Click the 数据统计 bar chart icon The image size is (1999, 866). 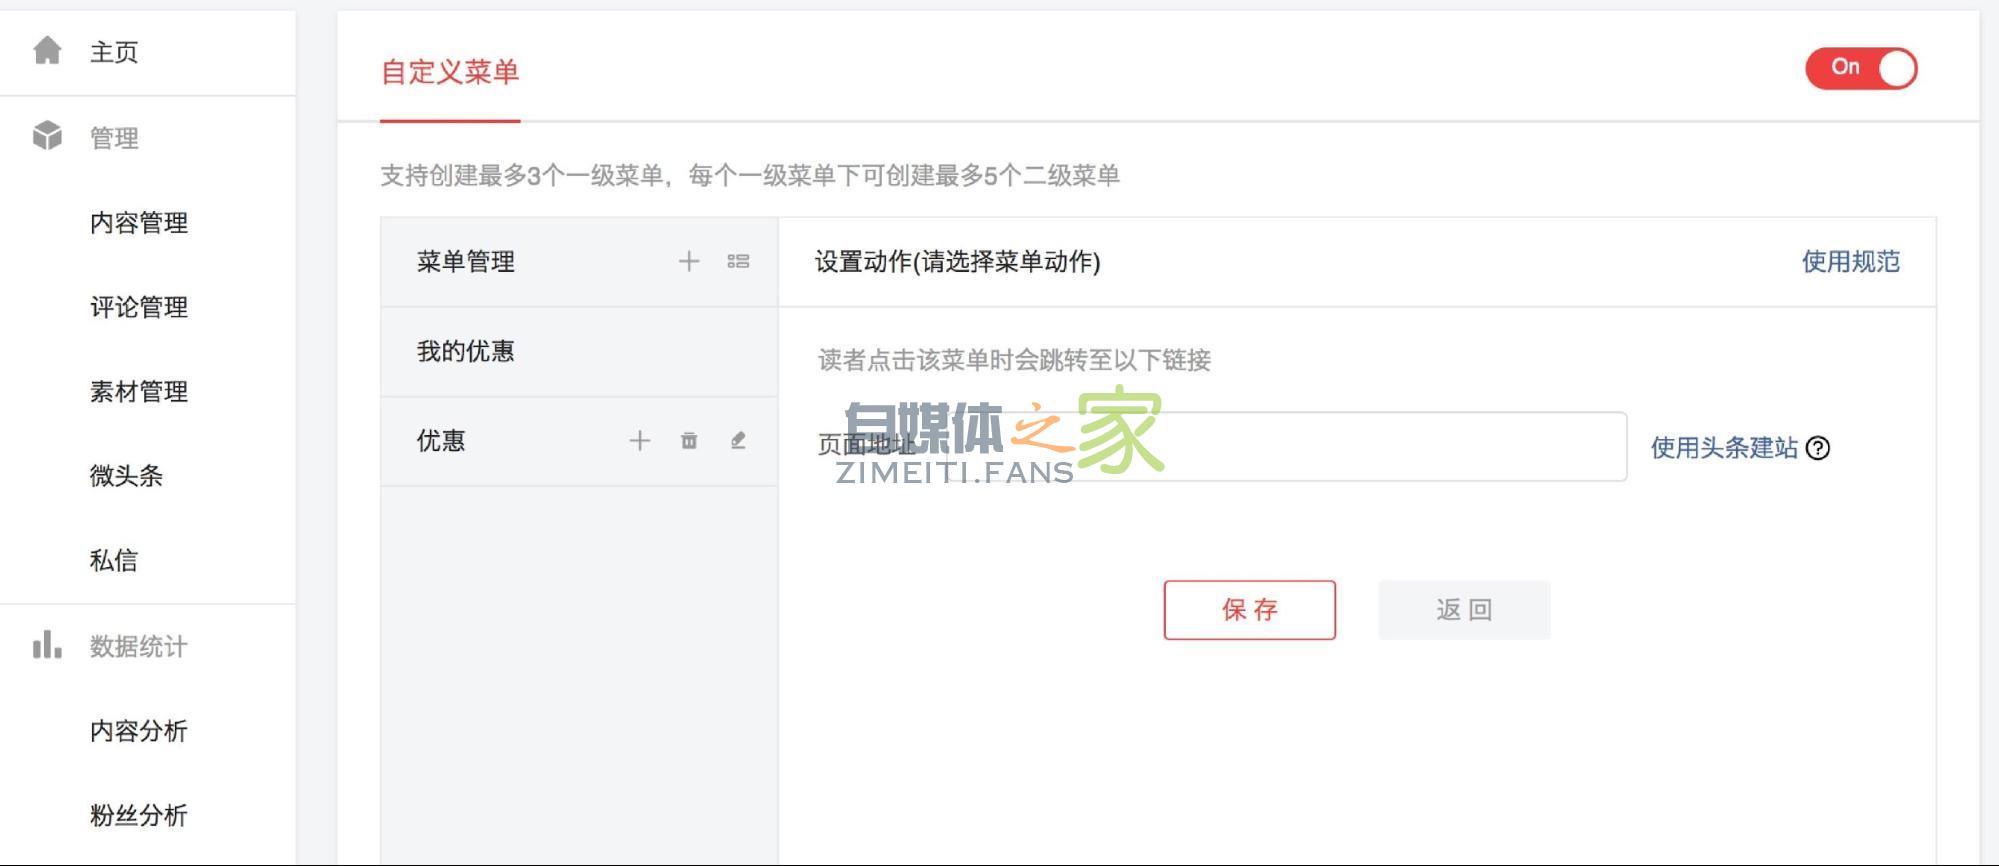[47, 646]
